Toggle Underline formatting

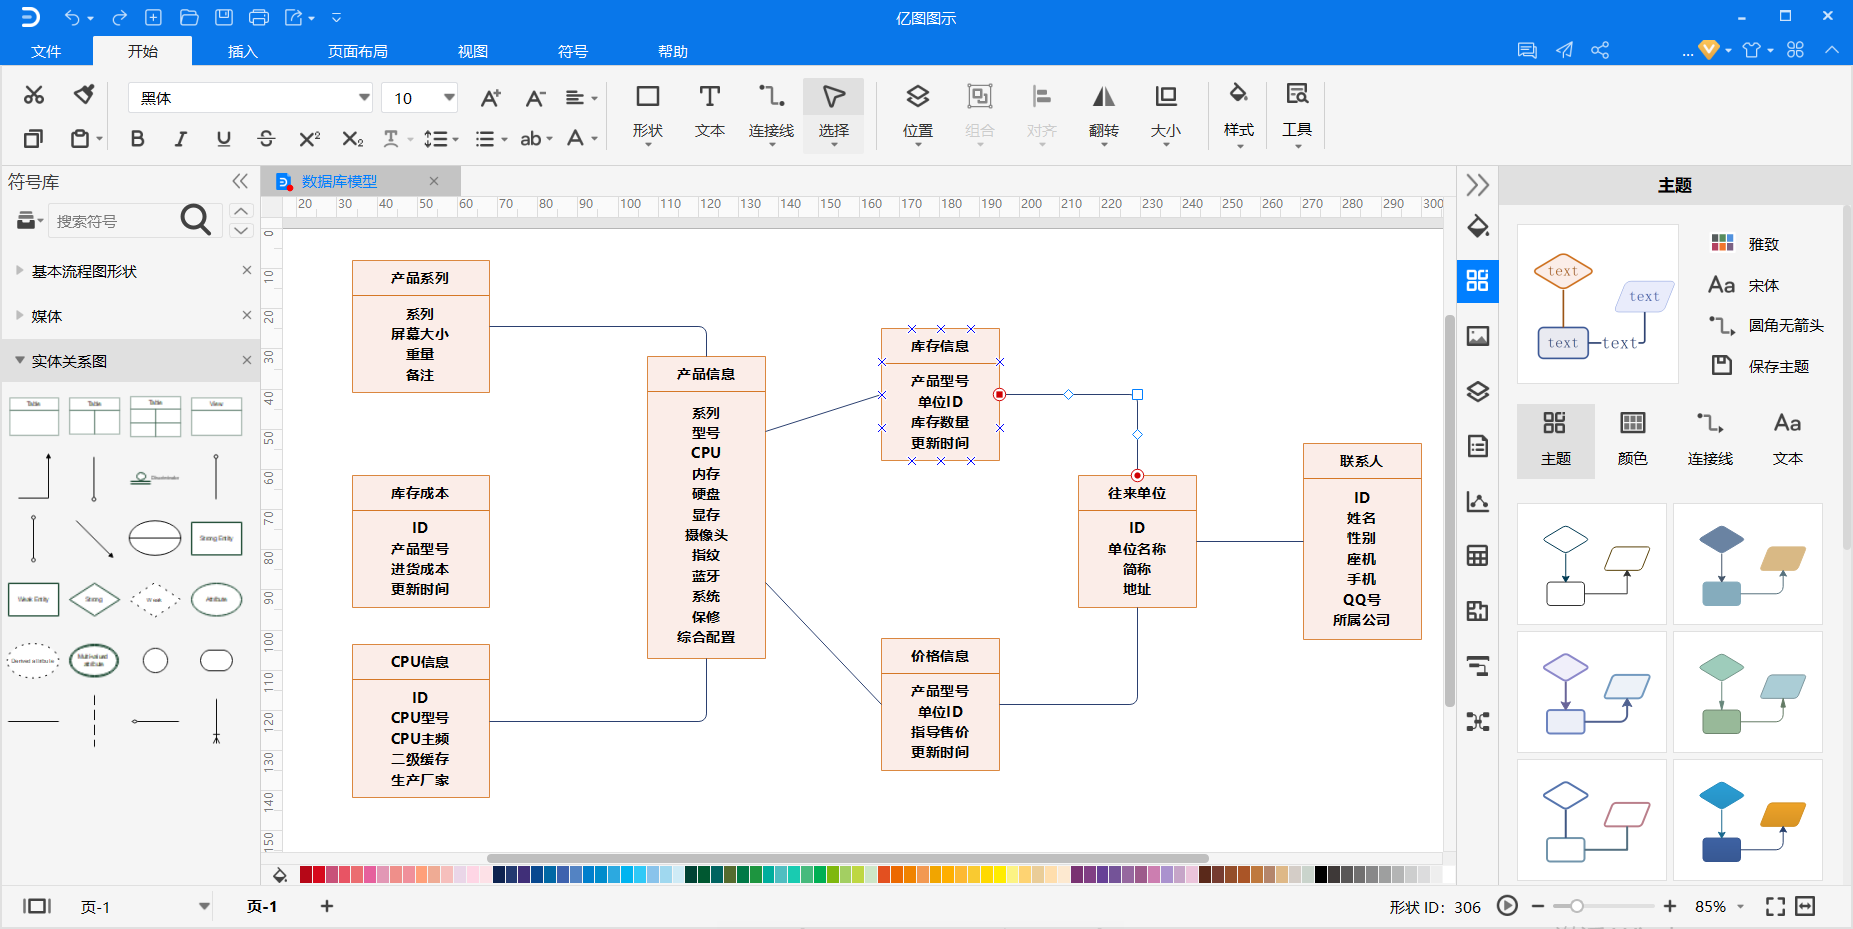pos(224,139)
